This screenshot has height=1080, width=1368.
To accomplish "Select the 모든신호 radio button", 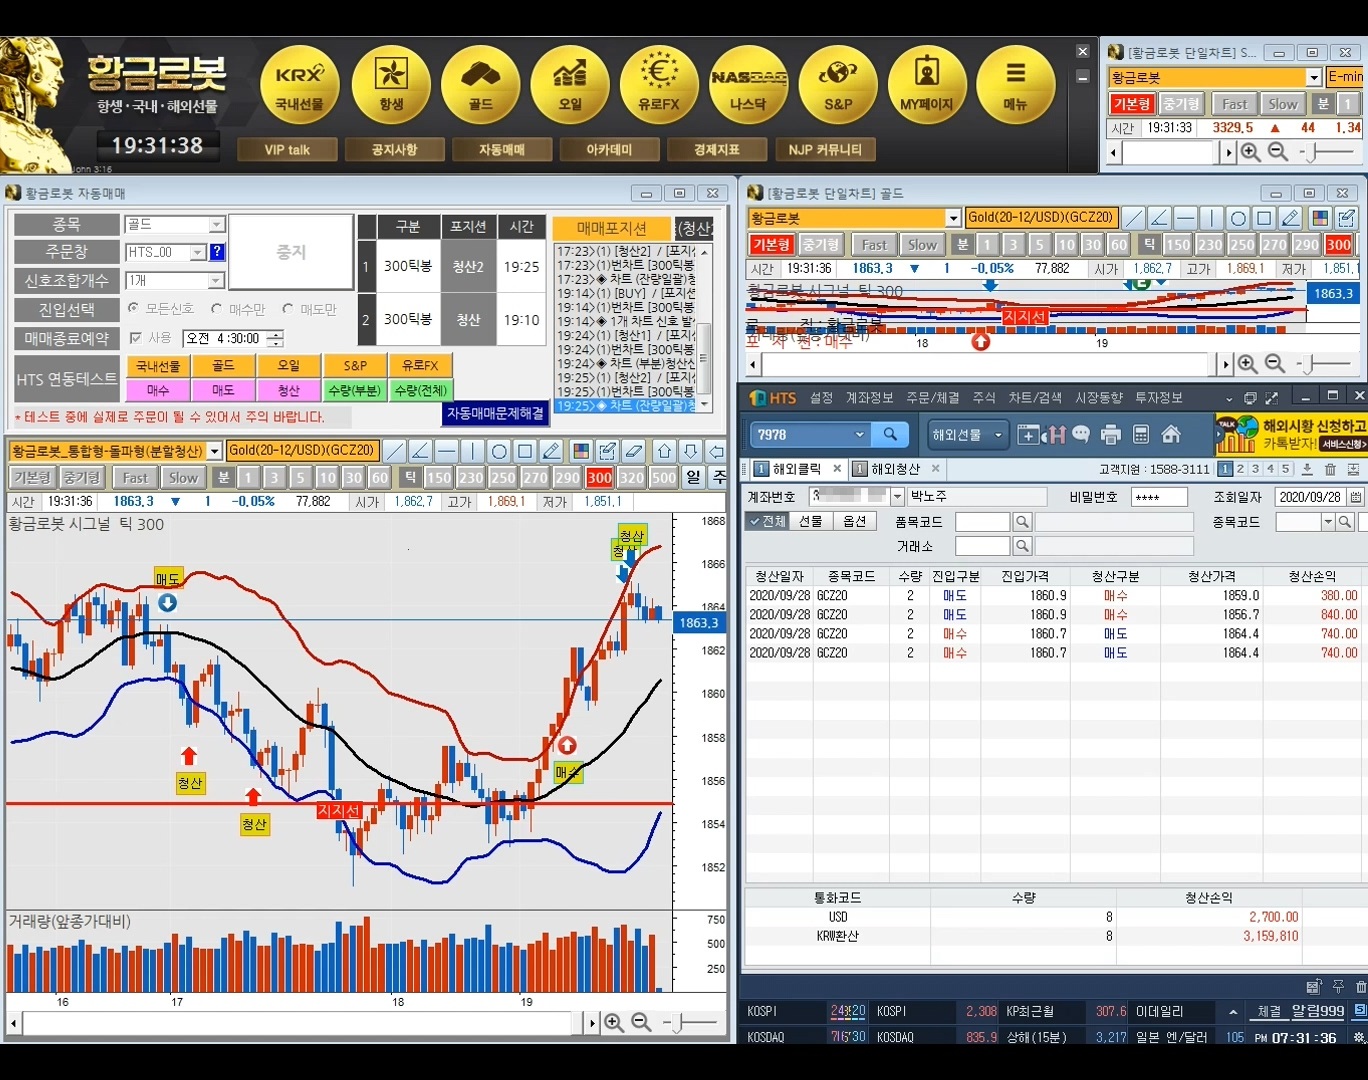I will coord(133,309).
